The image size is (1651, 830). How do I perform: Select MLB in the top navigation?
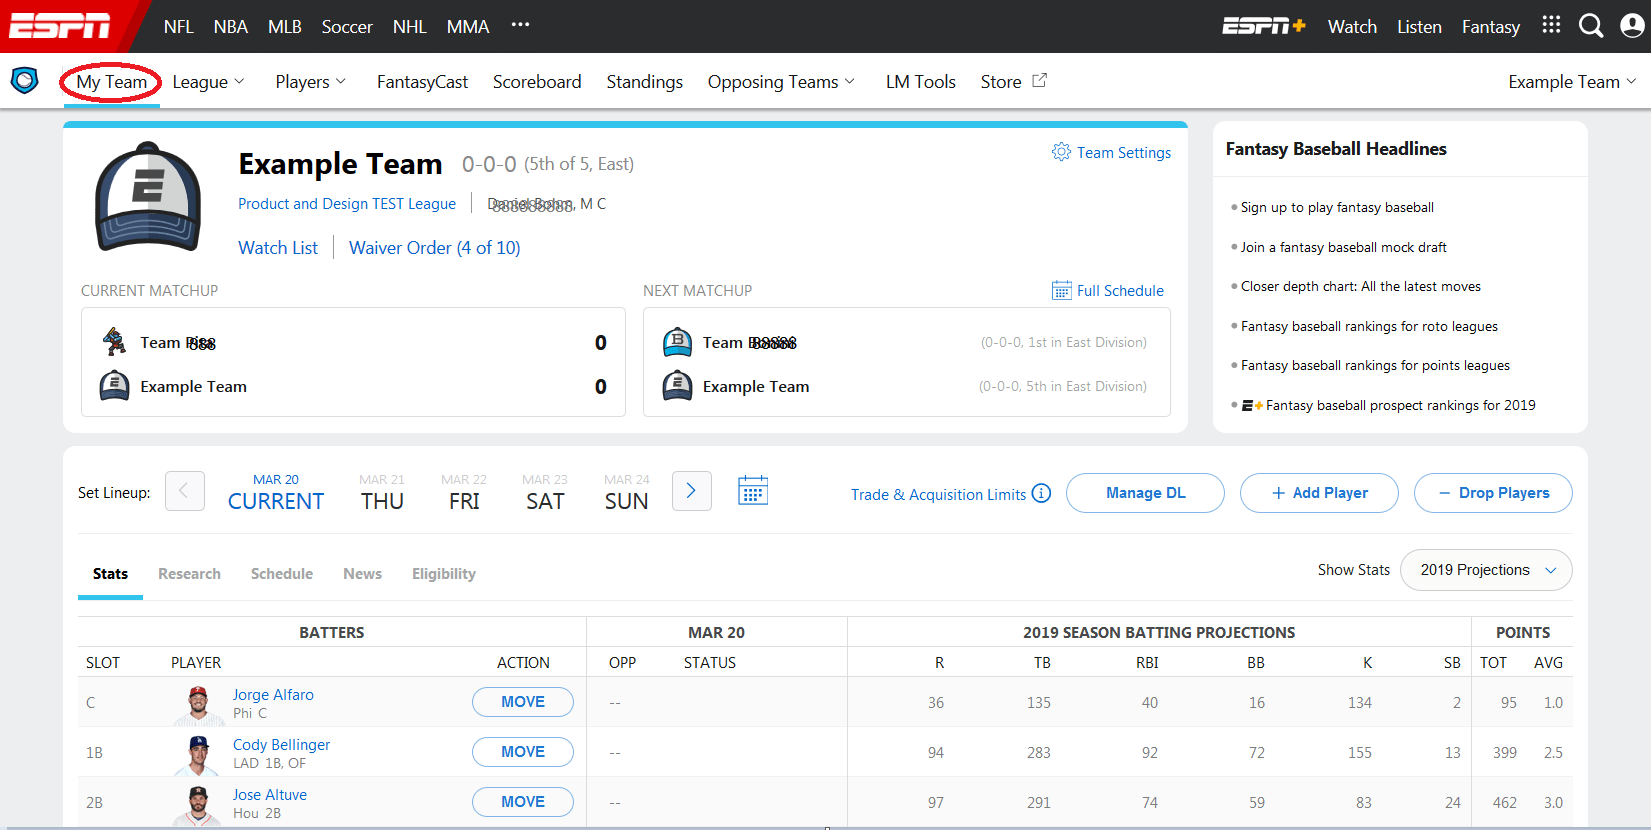click(285, 27)
